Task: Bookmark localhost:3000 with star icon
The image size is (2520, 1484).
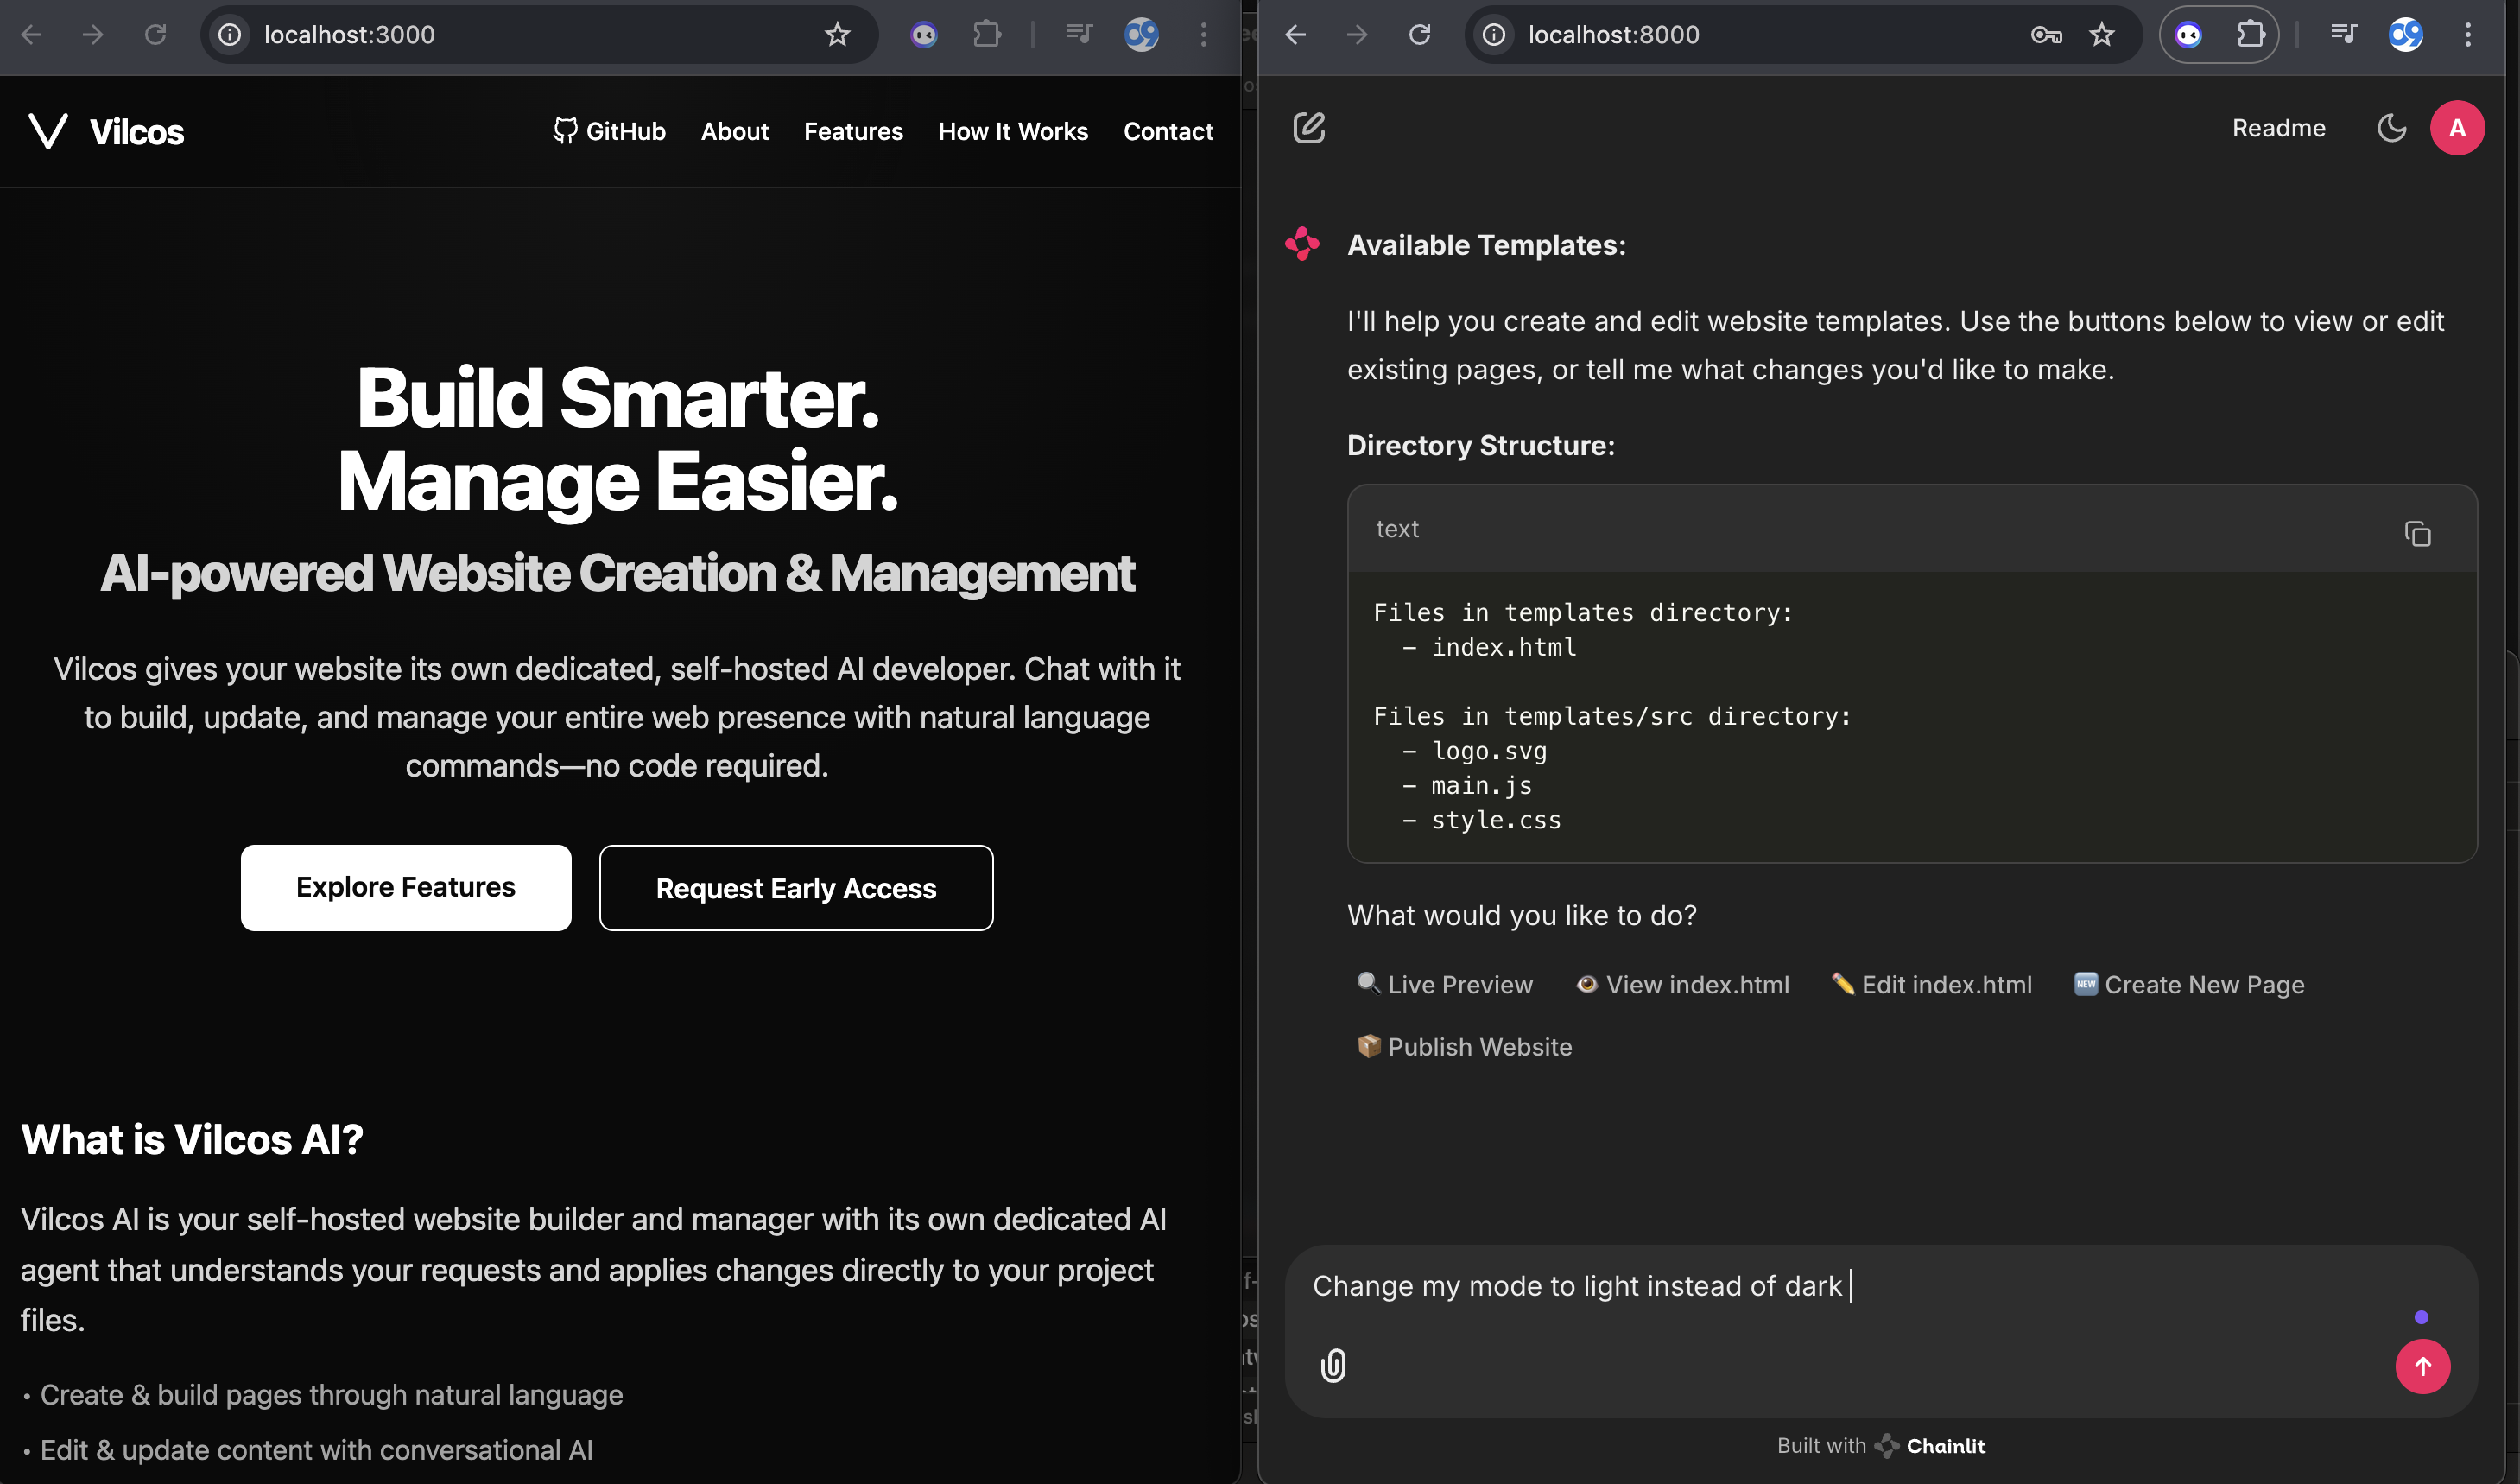Action: [837, 35]
